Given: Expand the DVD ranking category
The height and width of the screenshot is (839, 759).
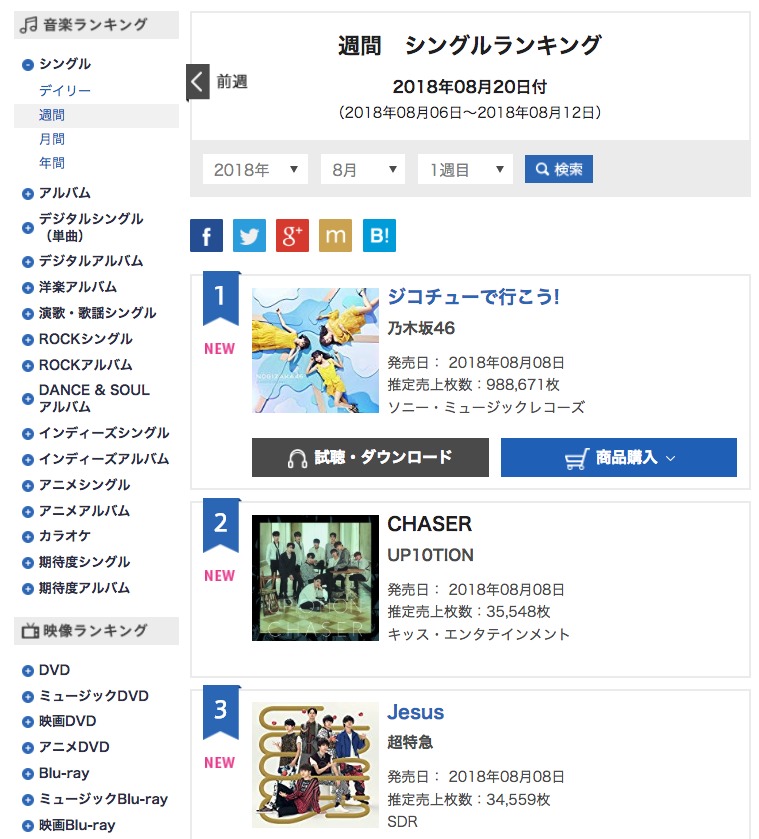Looking at the screenshot, I should point(28,671).
